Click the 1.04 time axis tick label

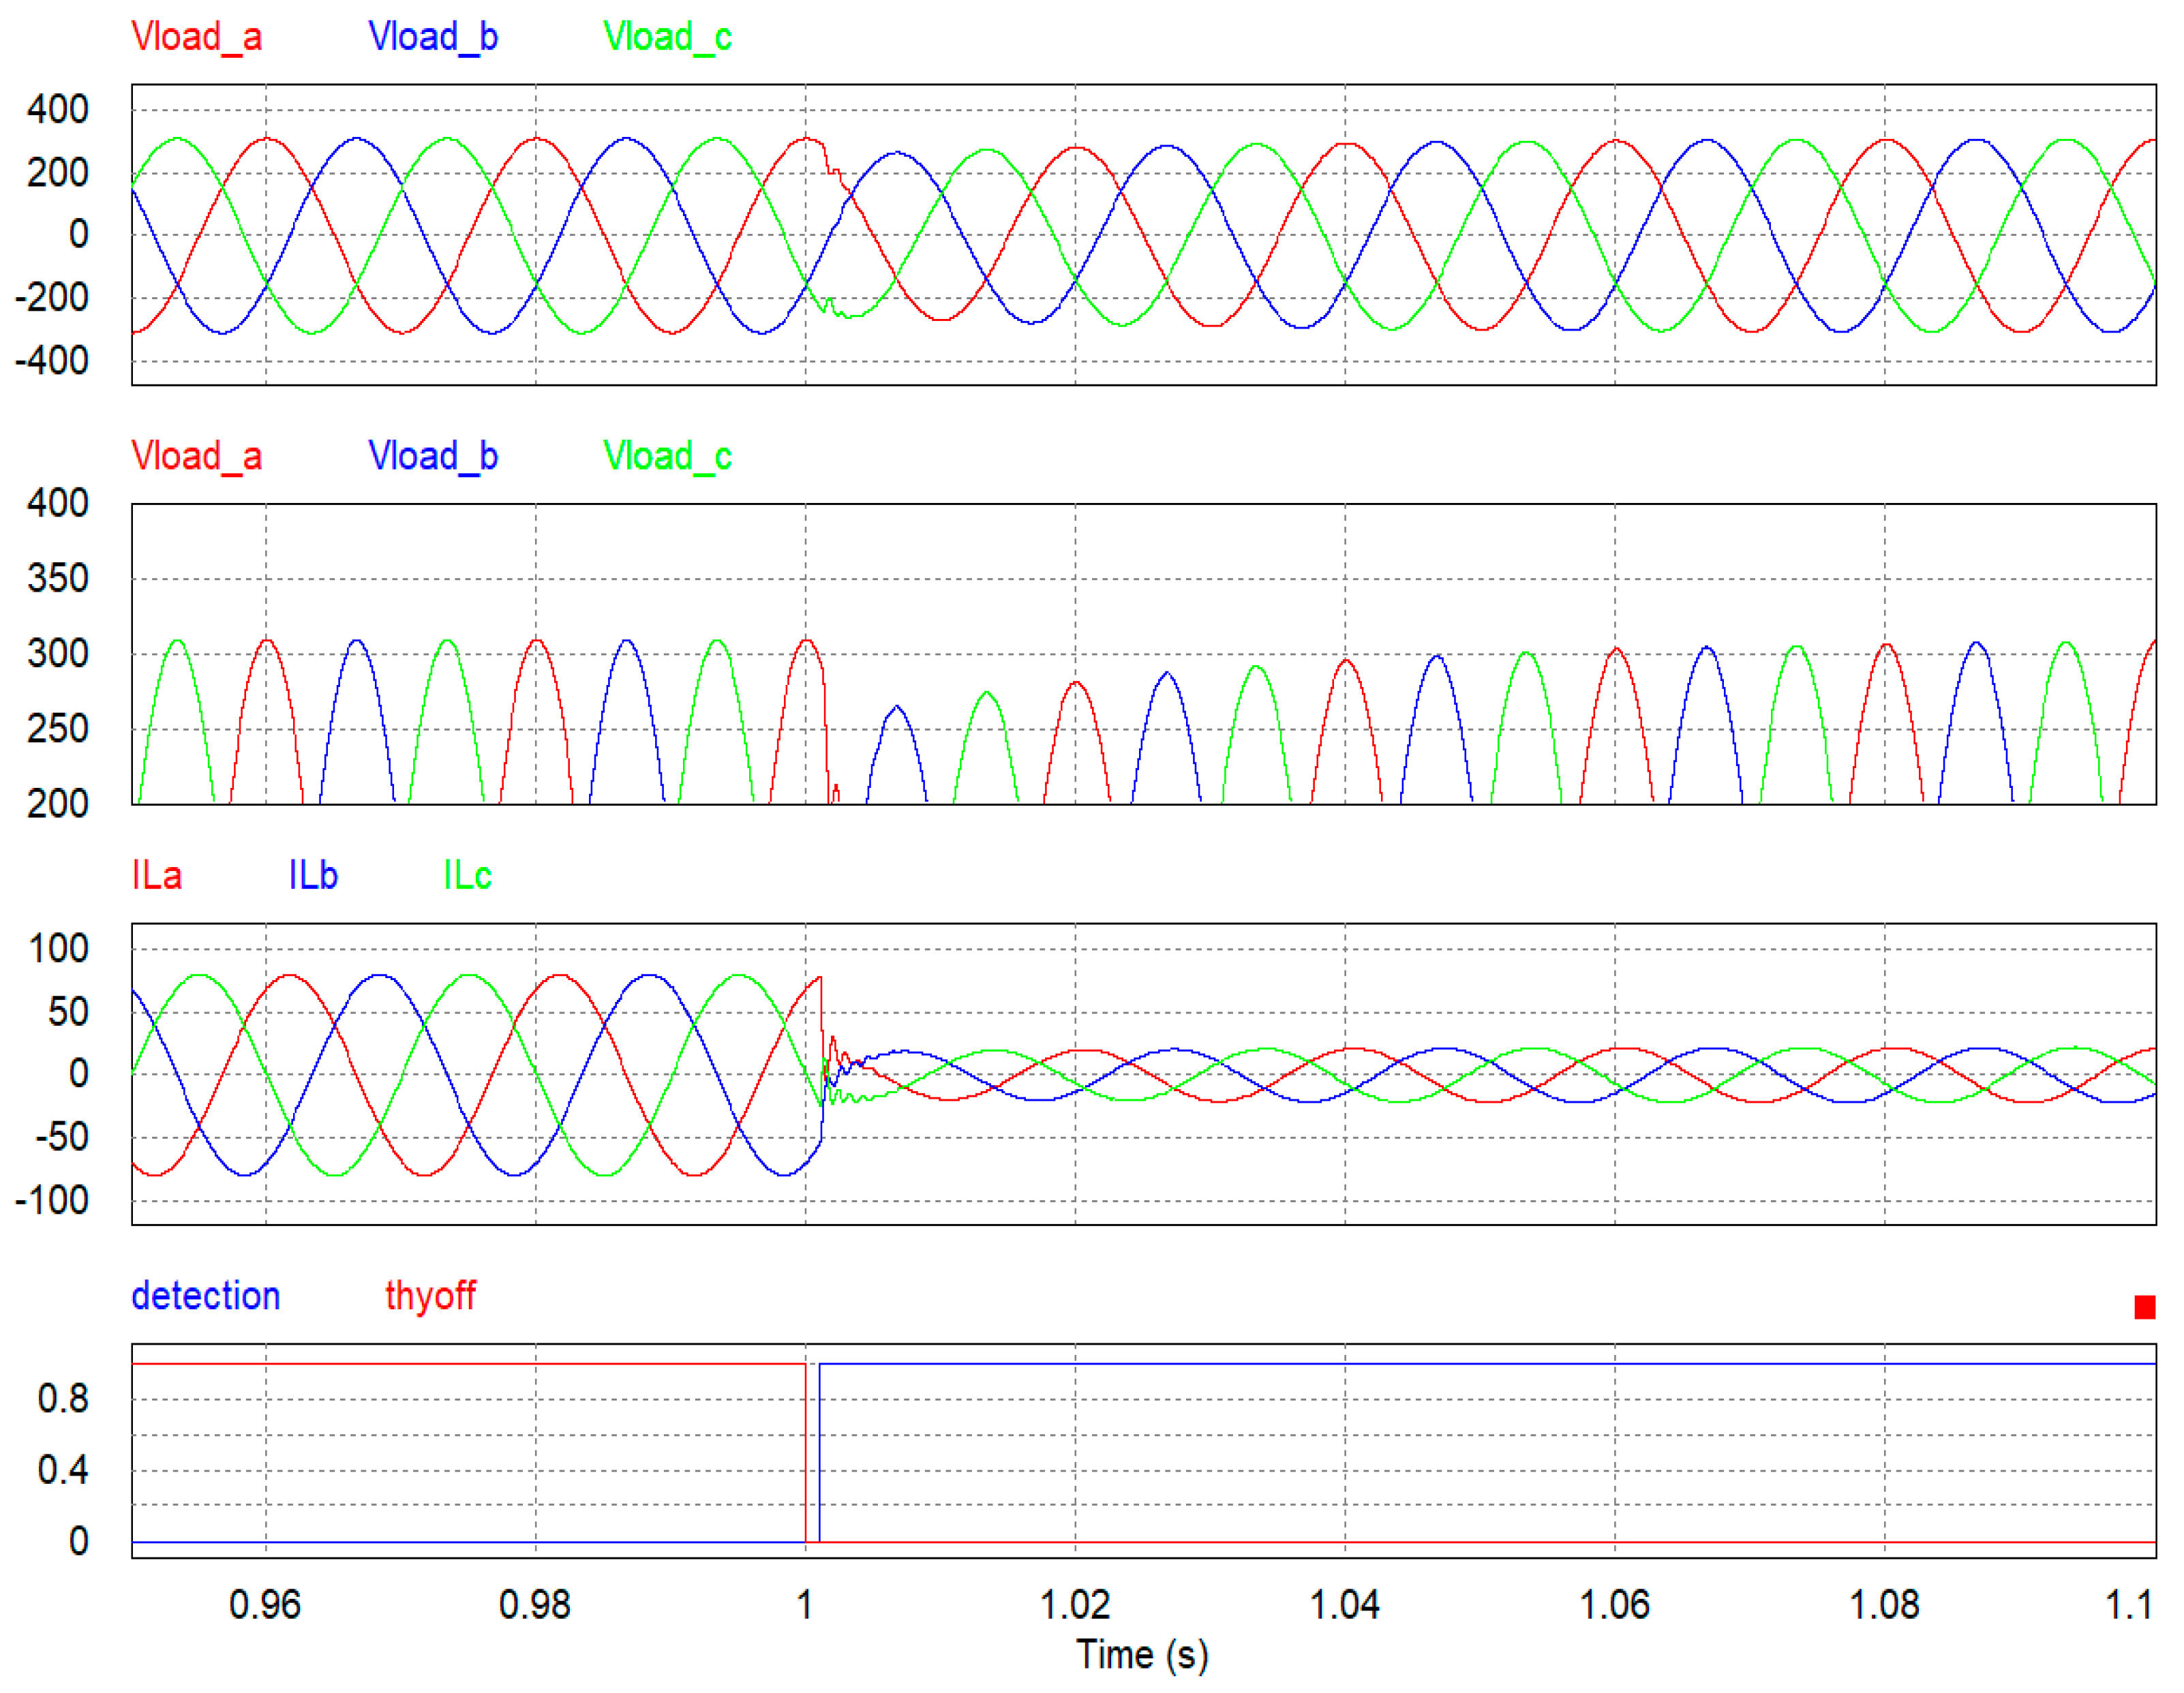(1344, 1605)
